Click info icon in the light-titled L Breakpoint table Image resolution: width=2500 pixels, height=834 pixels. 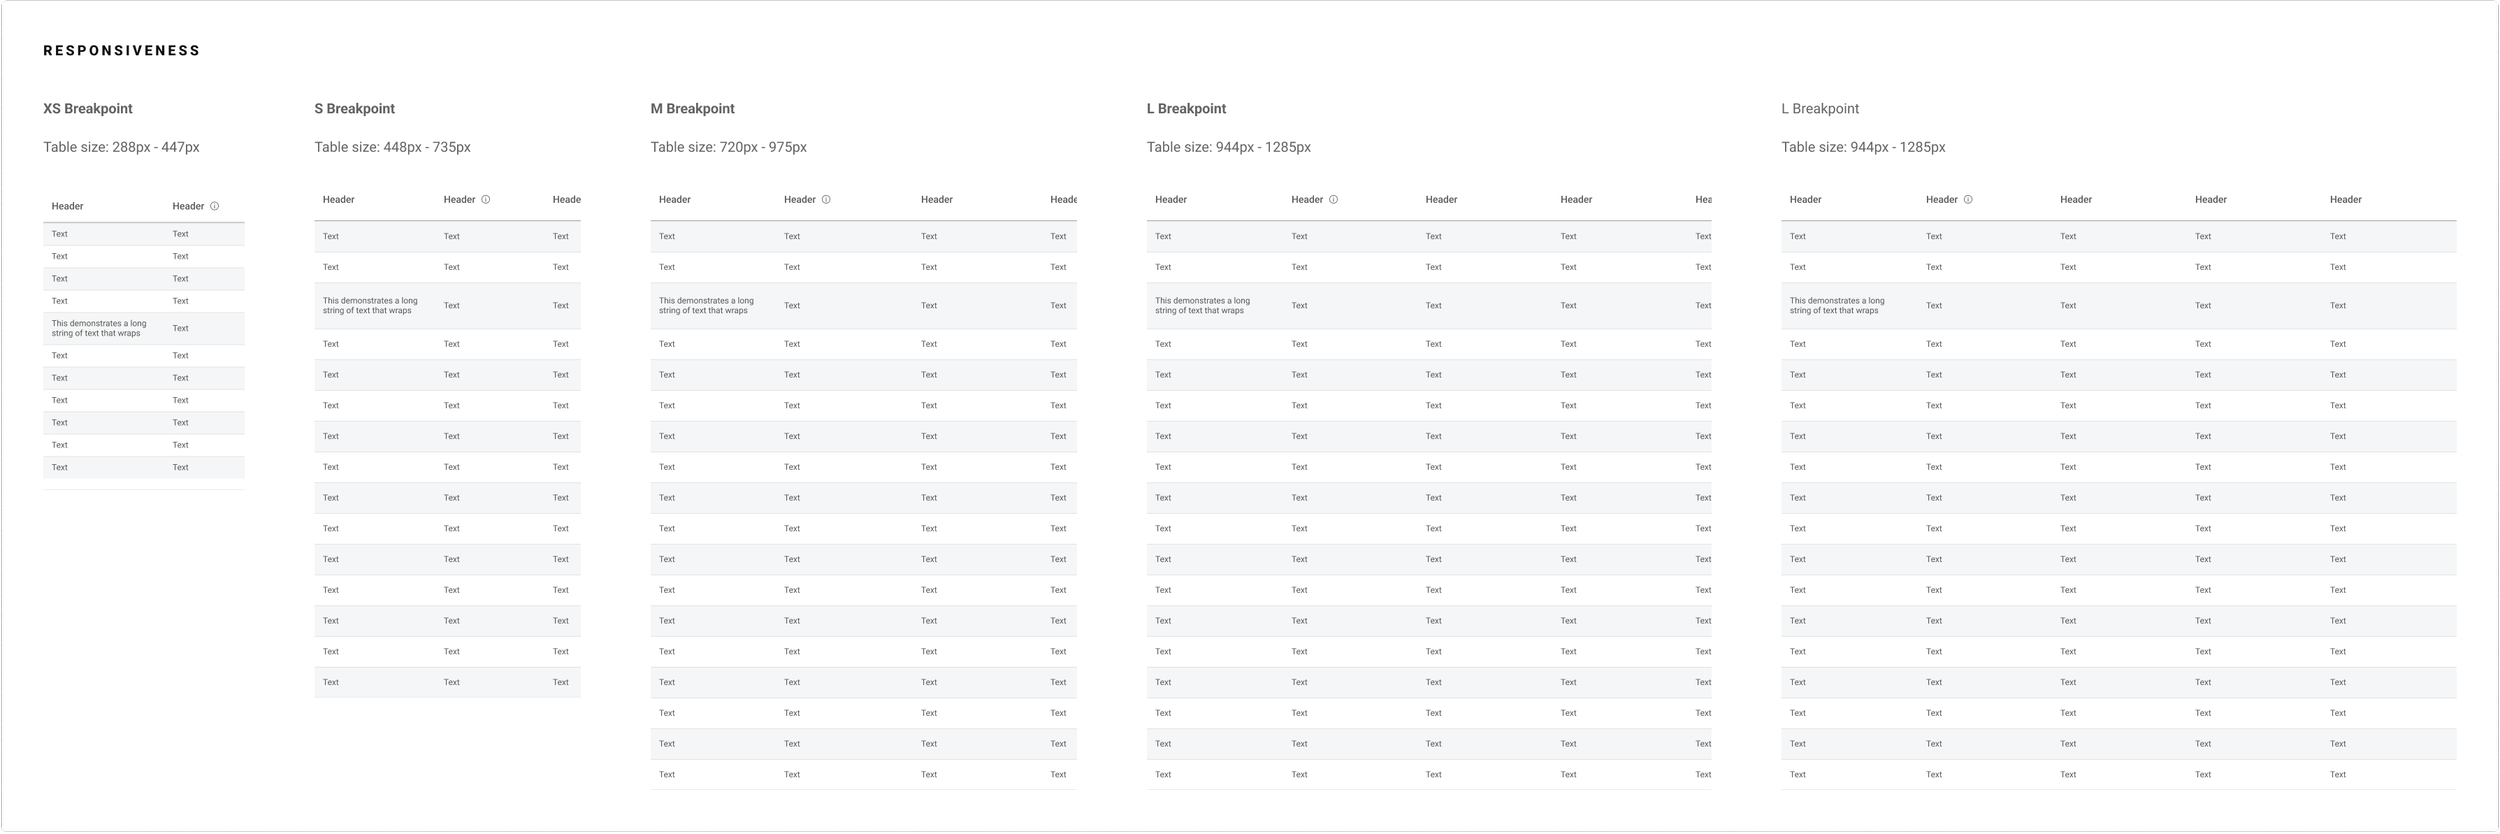[x=1968, y=200]
